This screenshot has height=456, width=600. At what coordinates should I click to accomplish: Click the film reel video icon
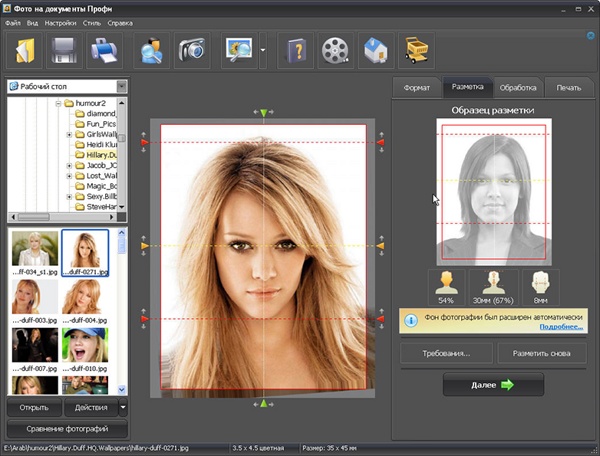[x=335, y=49]
